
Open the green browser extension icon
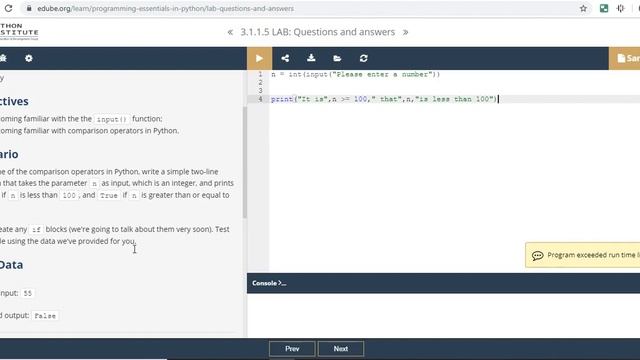(x=604, y=9)
